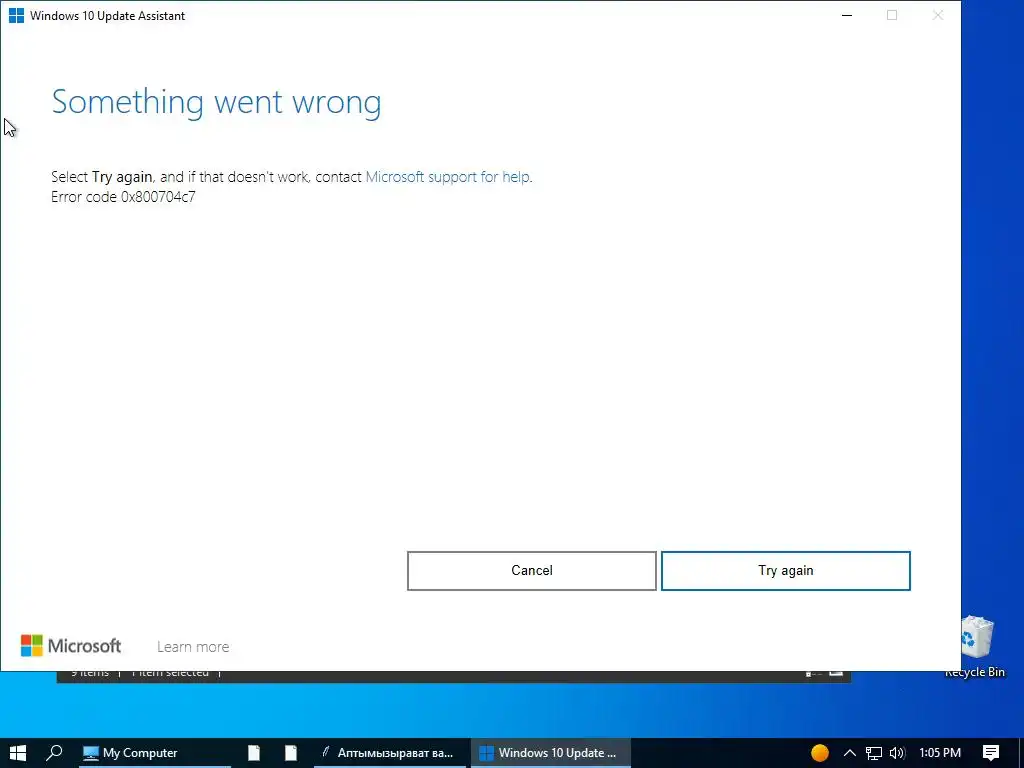Open Microsoft support for help link
1024x768 pixels.
447,176
